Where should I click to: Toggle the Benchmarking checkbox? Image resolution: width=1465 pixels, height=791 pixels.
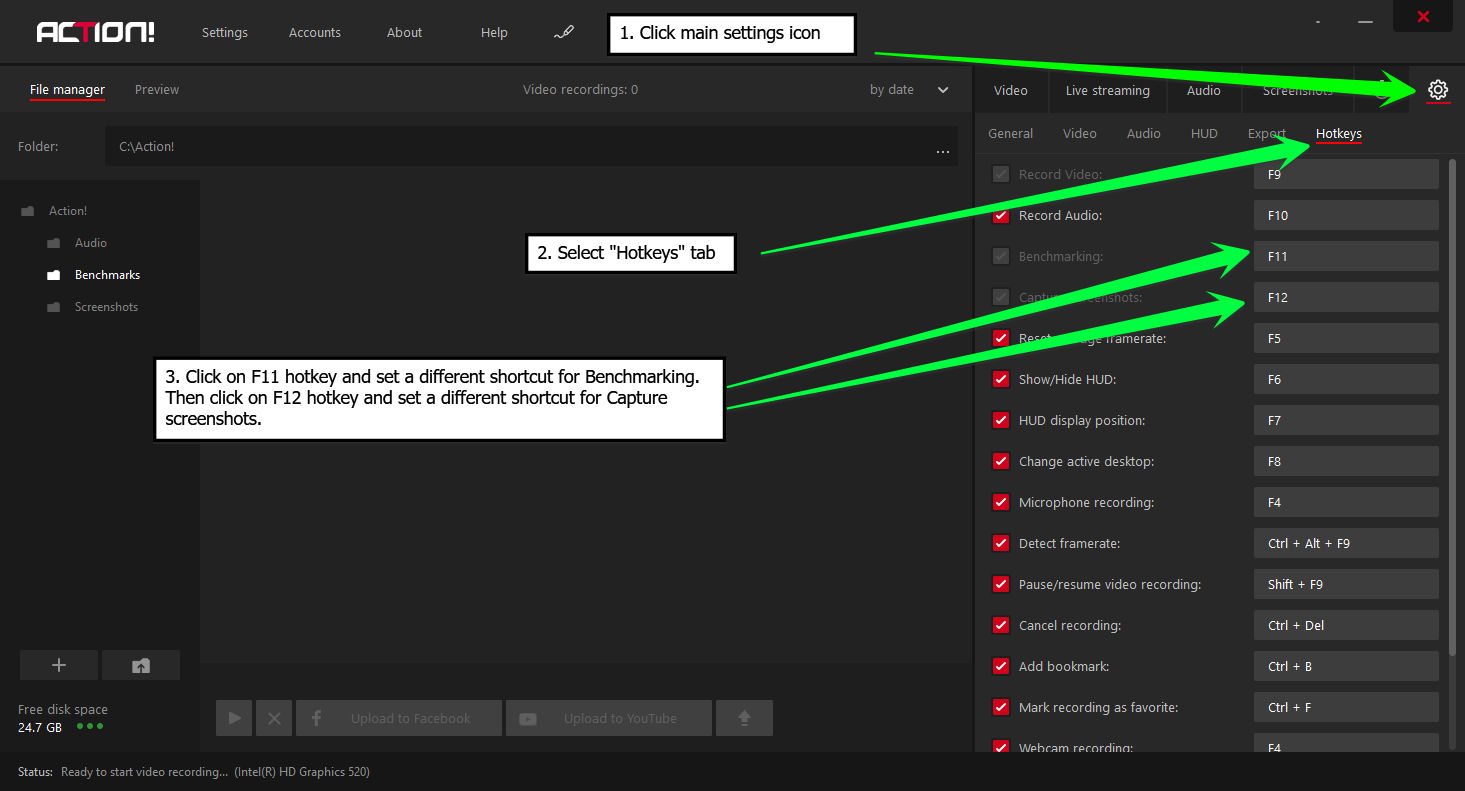1001,256
